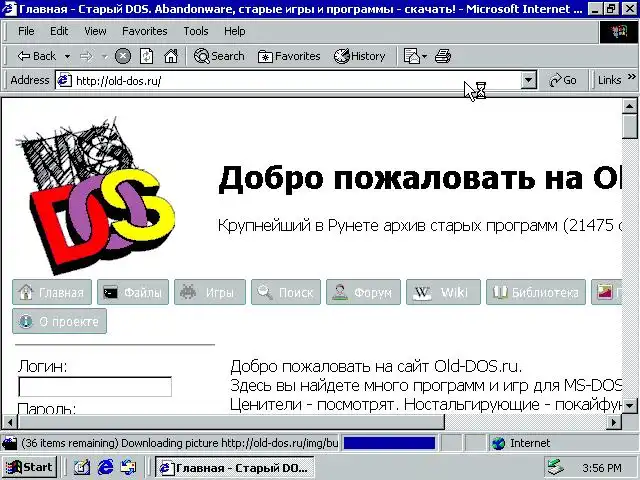Click the vertical scrollbar down arrow
The width and height of the screenshot is (640, 480).
[x=629, y=405]
